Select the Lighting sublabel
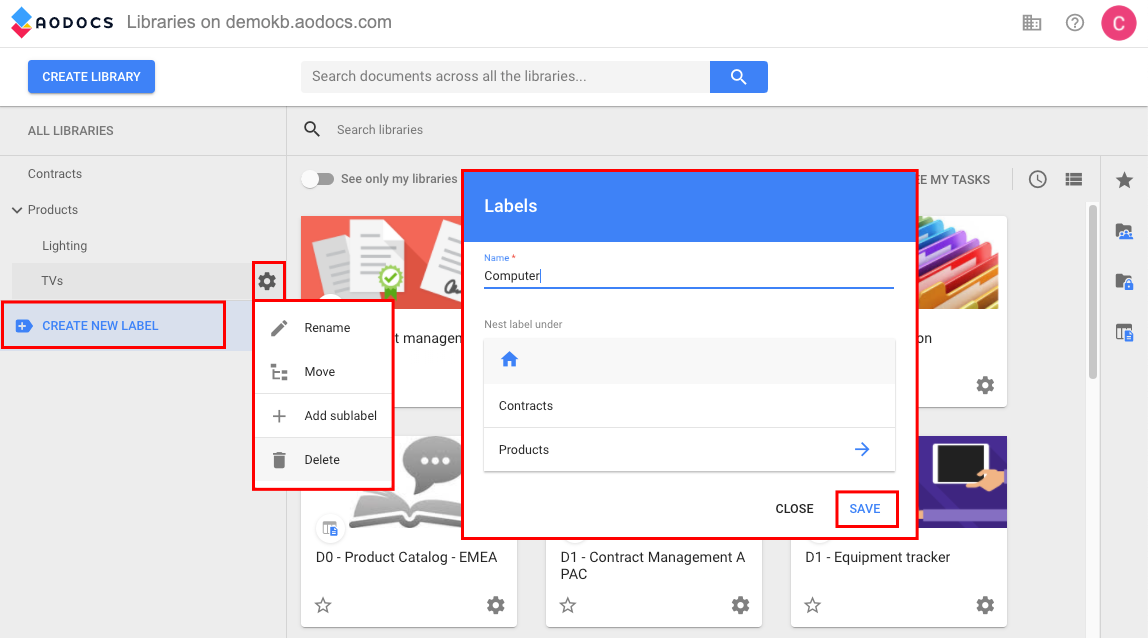 (64, 245)
